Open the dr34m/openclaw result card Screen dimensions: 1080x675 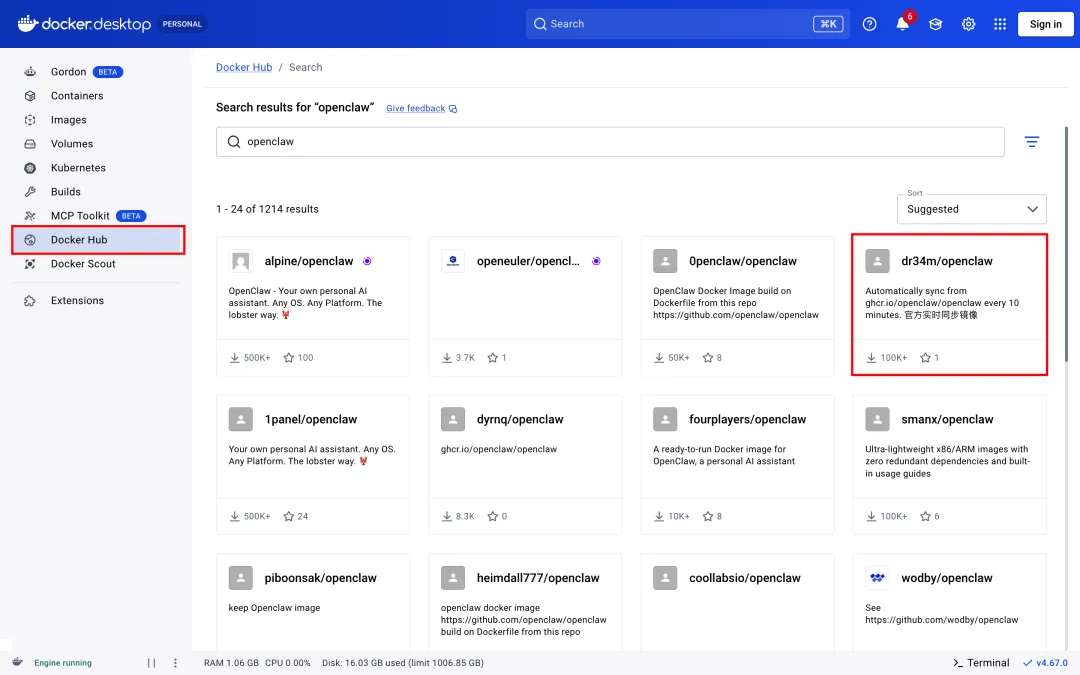coord(949,307)
